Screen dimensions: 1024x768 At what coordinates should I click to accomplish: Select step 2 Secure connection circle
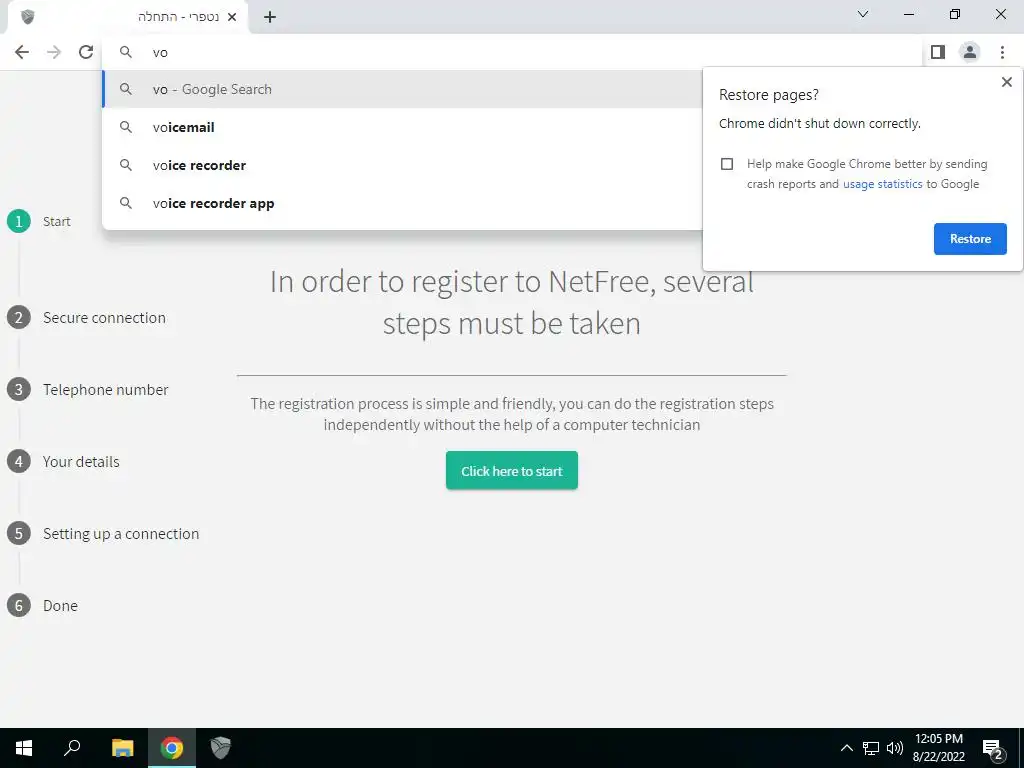pyautogui.click(x=19, y=317)
